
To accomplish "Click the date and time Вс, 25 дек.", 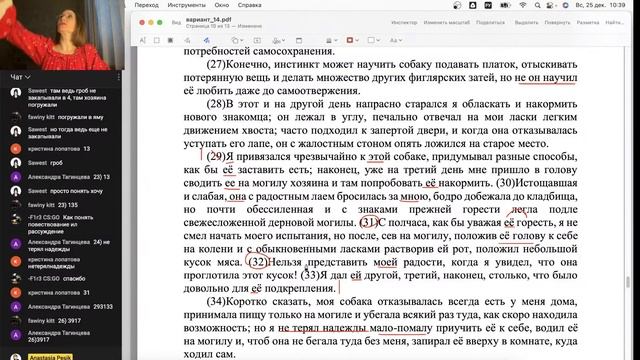I will tap(600, 5).
